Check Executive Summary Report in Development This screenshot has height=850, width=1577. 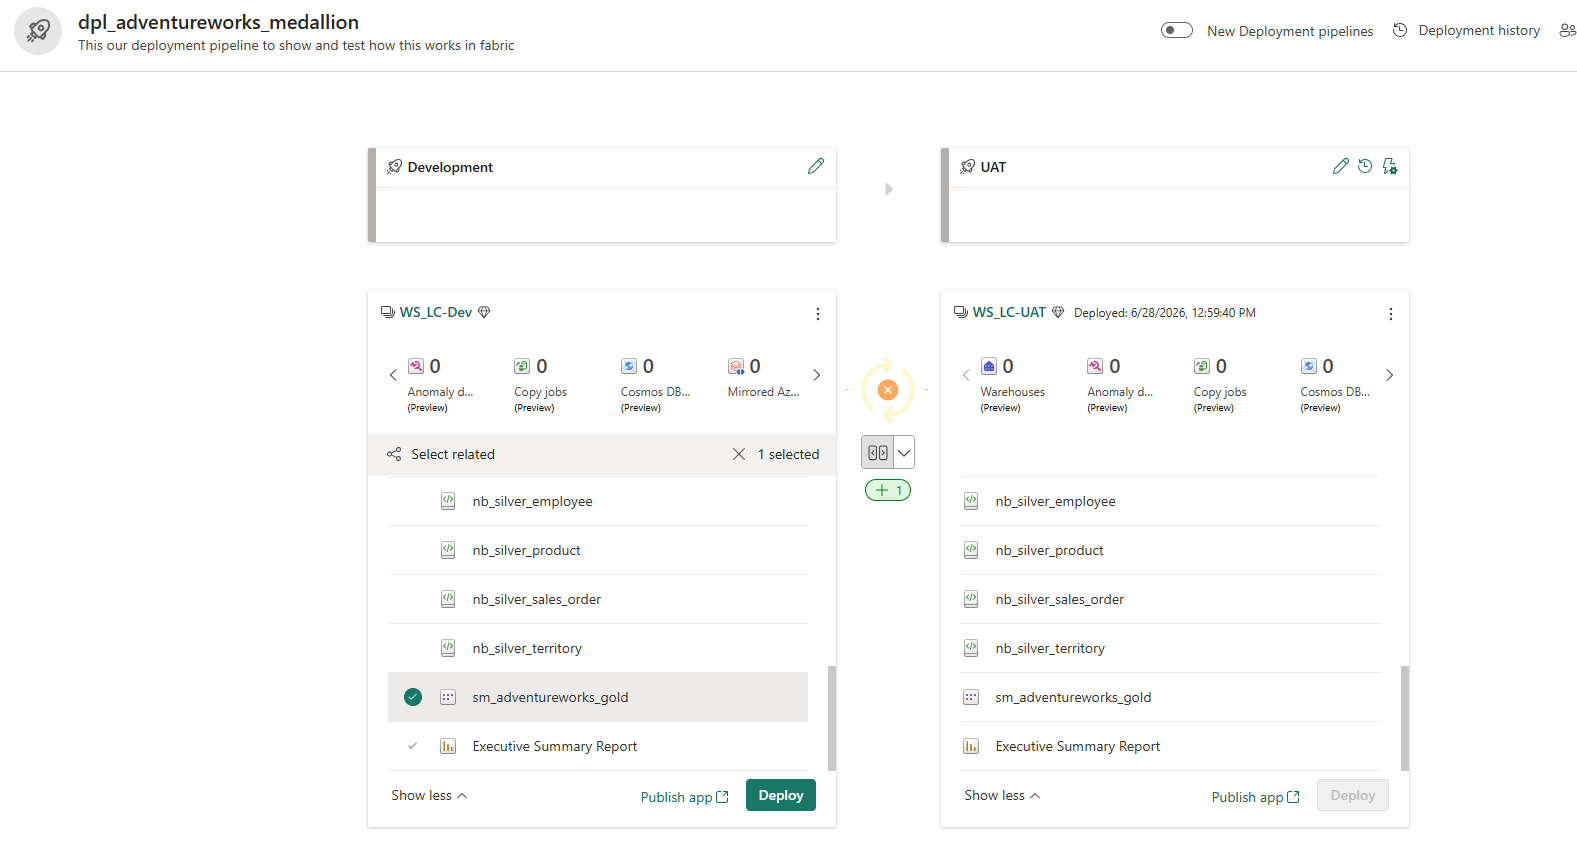[413, 746]
